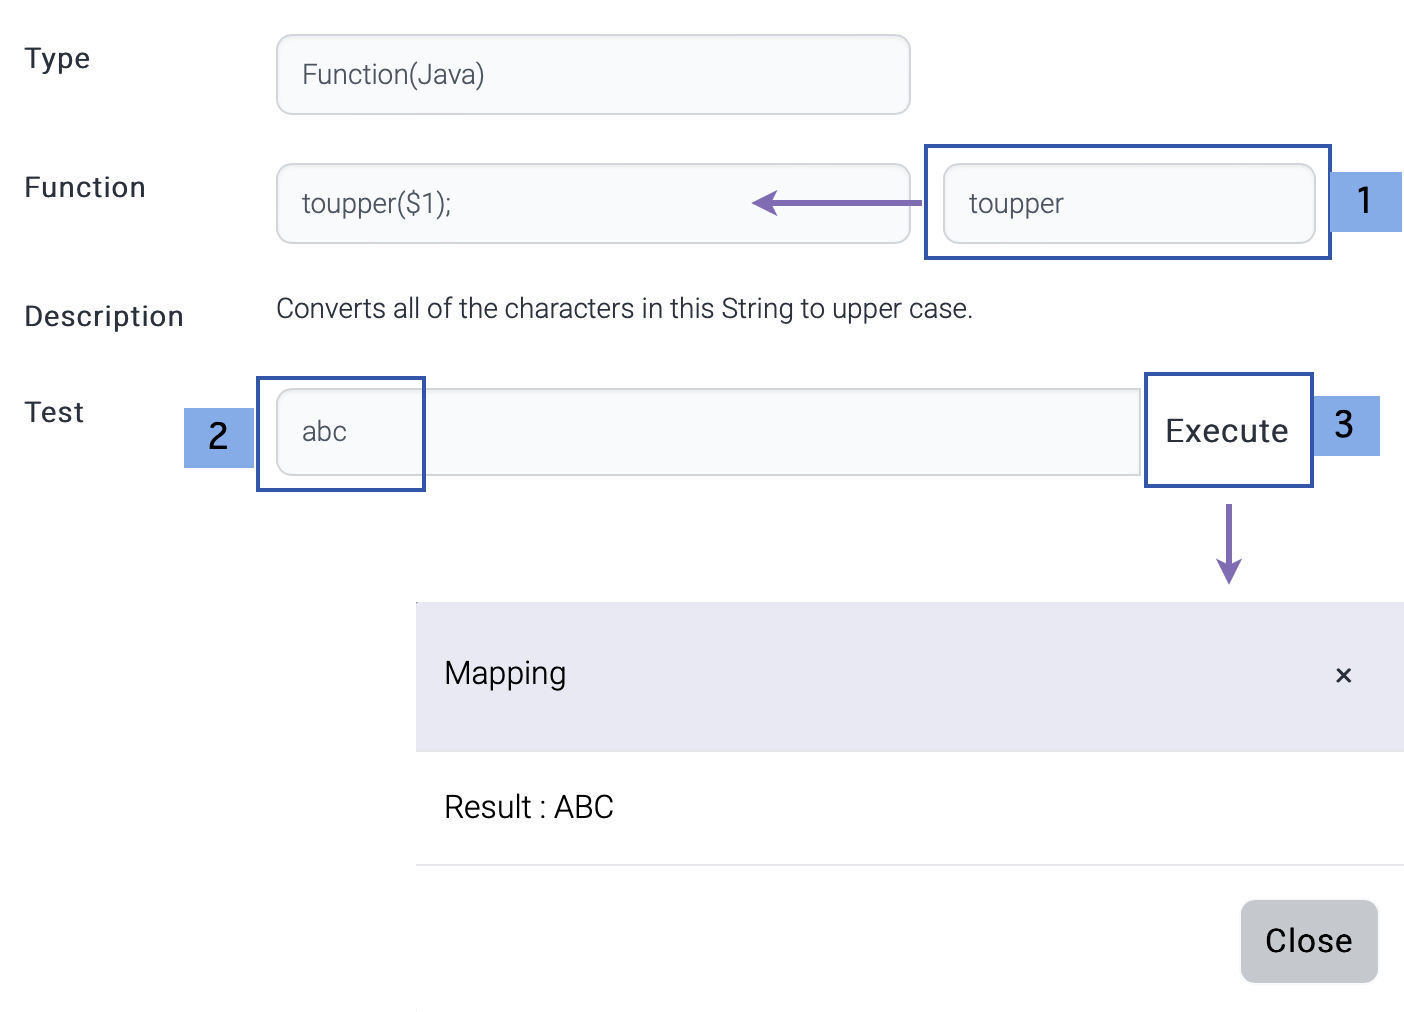The width and height of the screenshot is (1404, 1012).
Task: Click the number 3 callout badge
Action: pos(1345,425)
